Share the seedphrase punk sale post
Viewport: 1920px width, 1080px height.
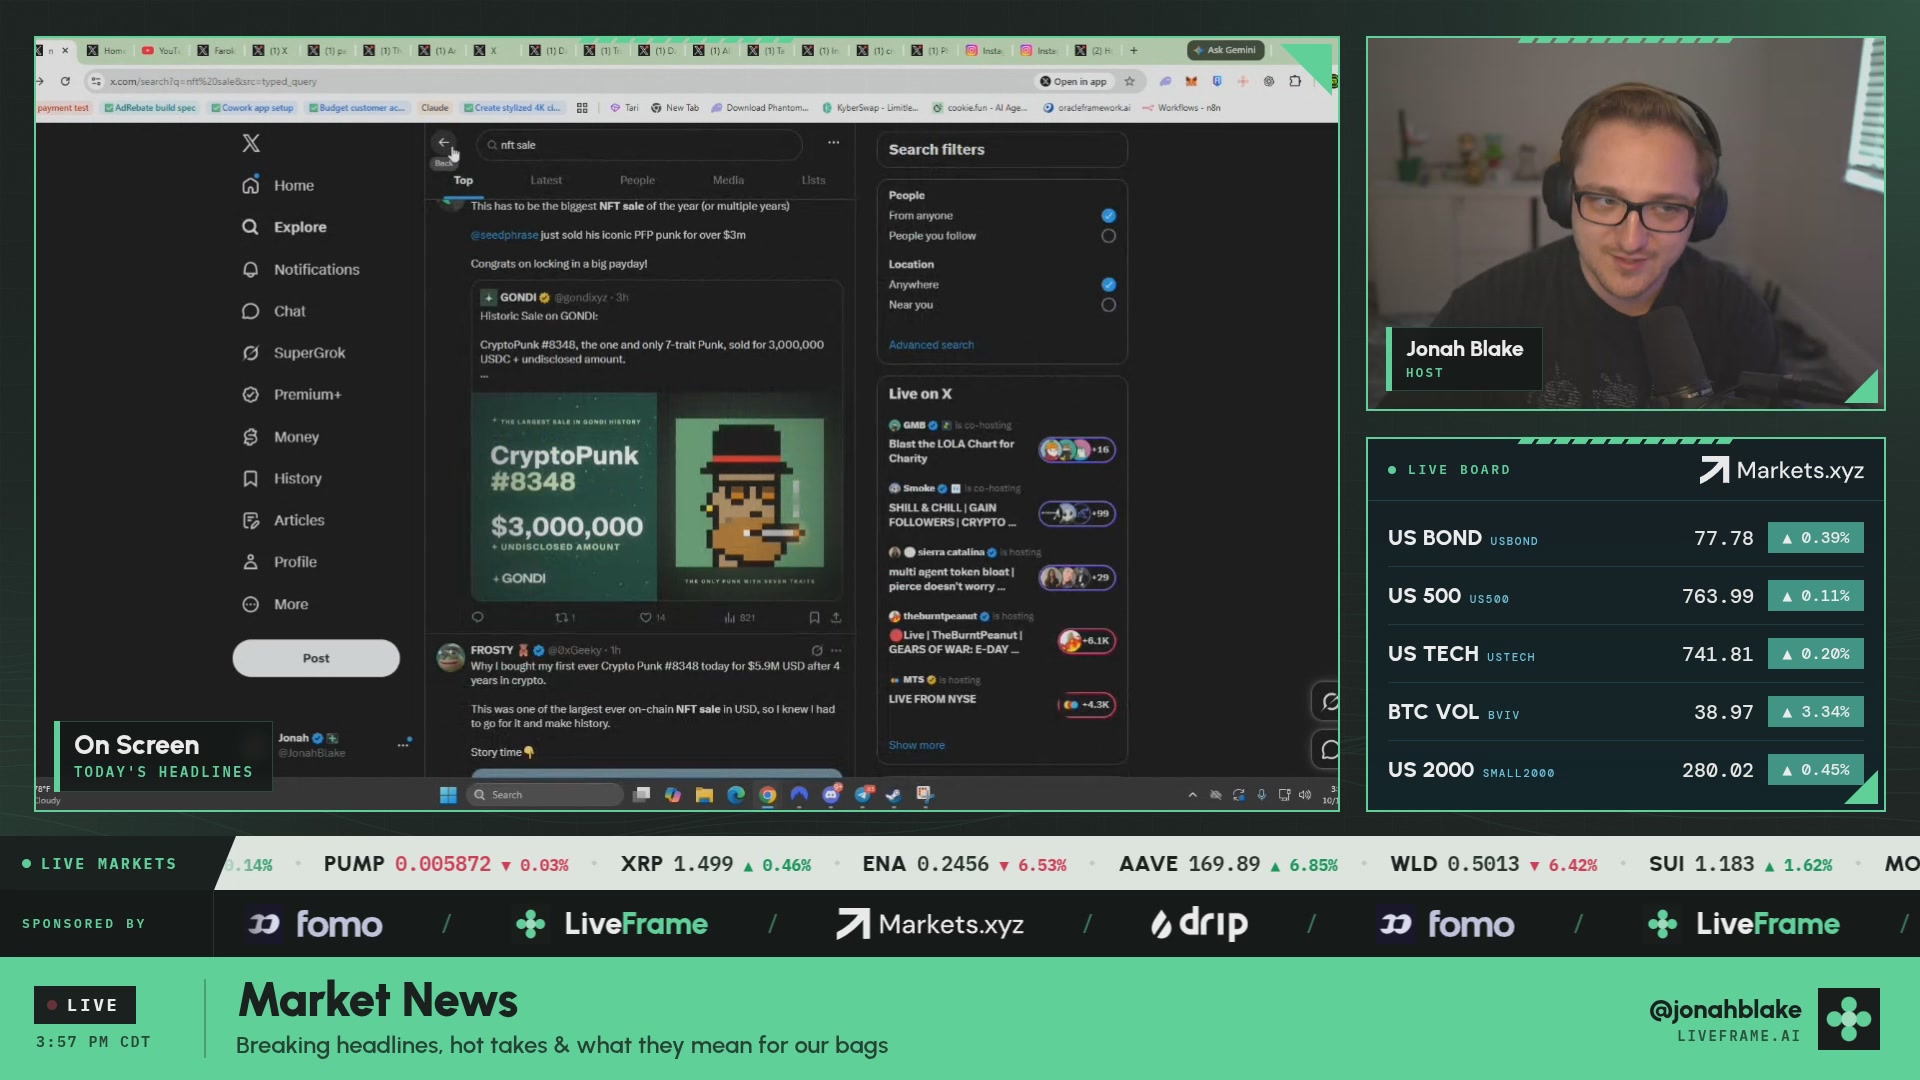(x=836, y=618)
